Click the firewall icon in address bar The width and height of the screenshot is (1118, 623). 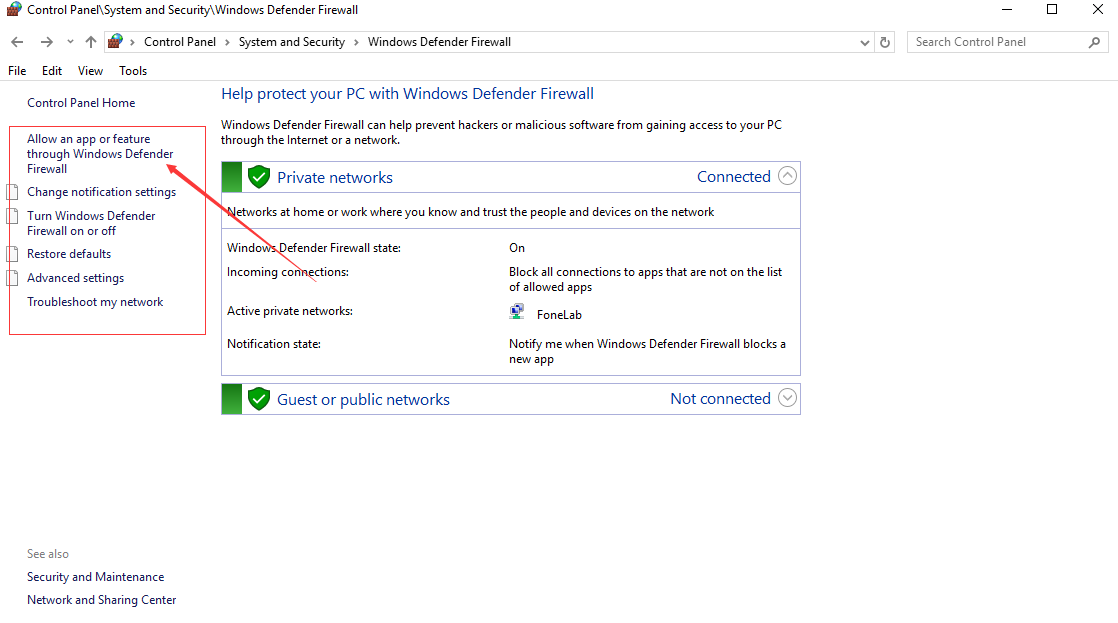(116, 41)
